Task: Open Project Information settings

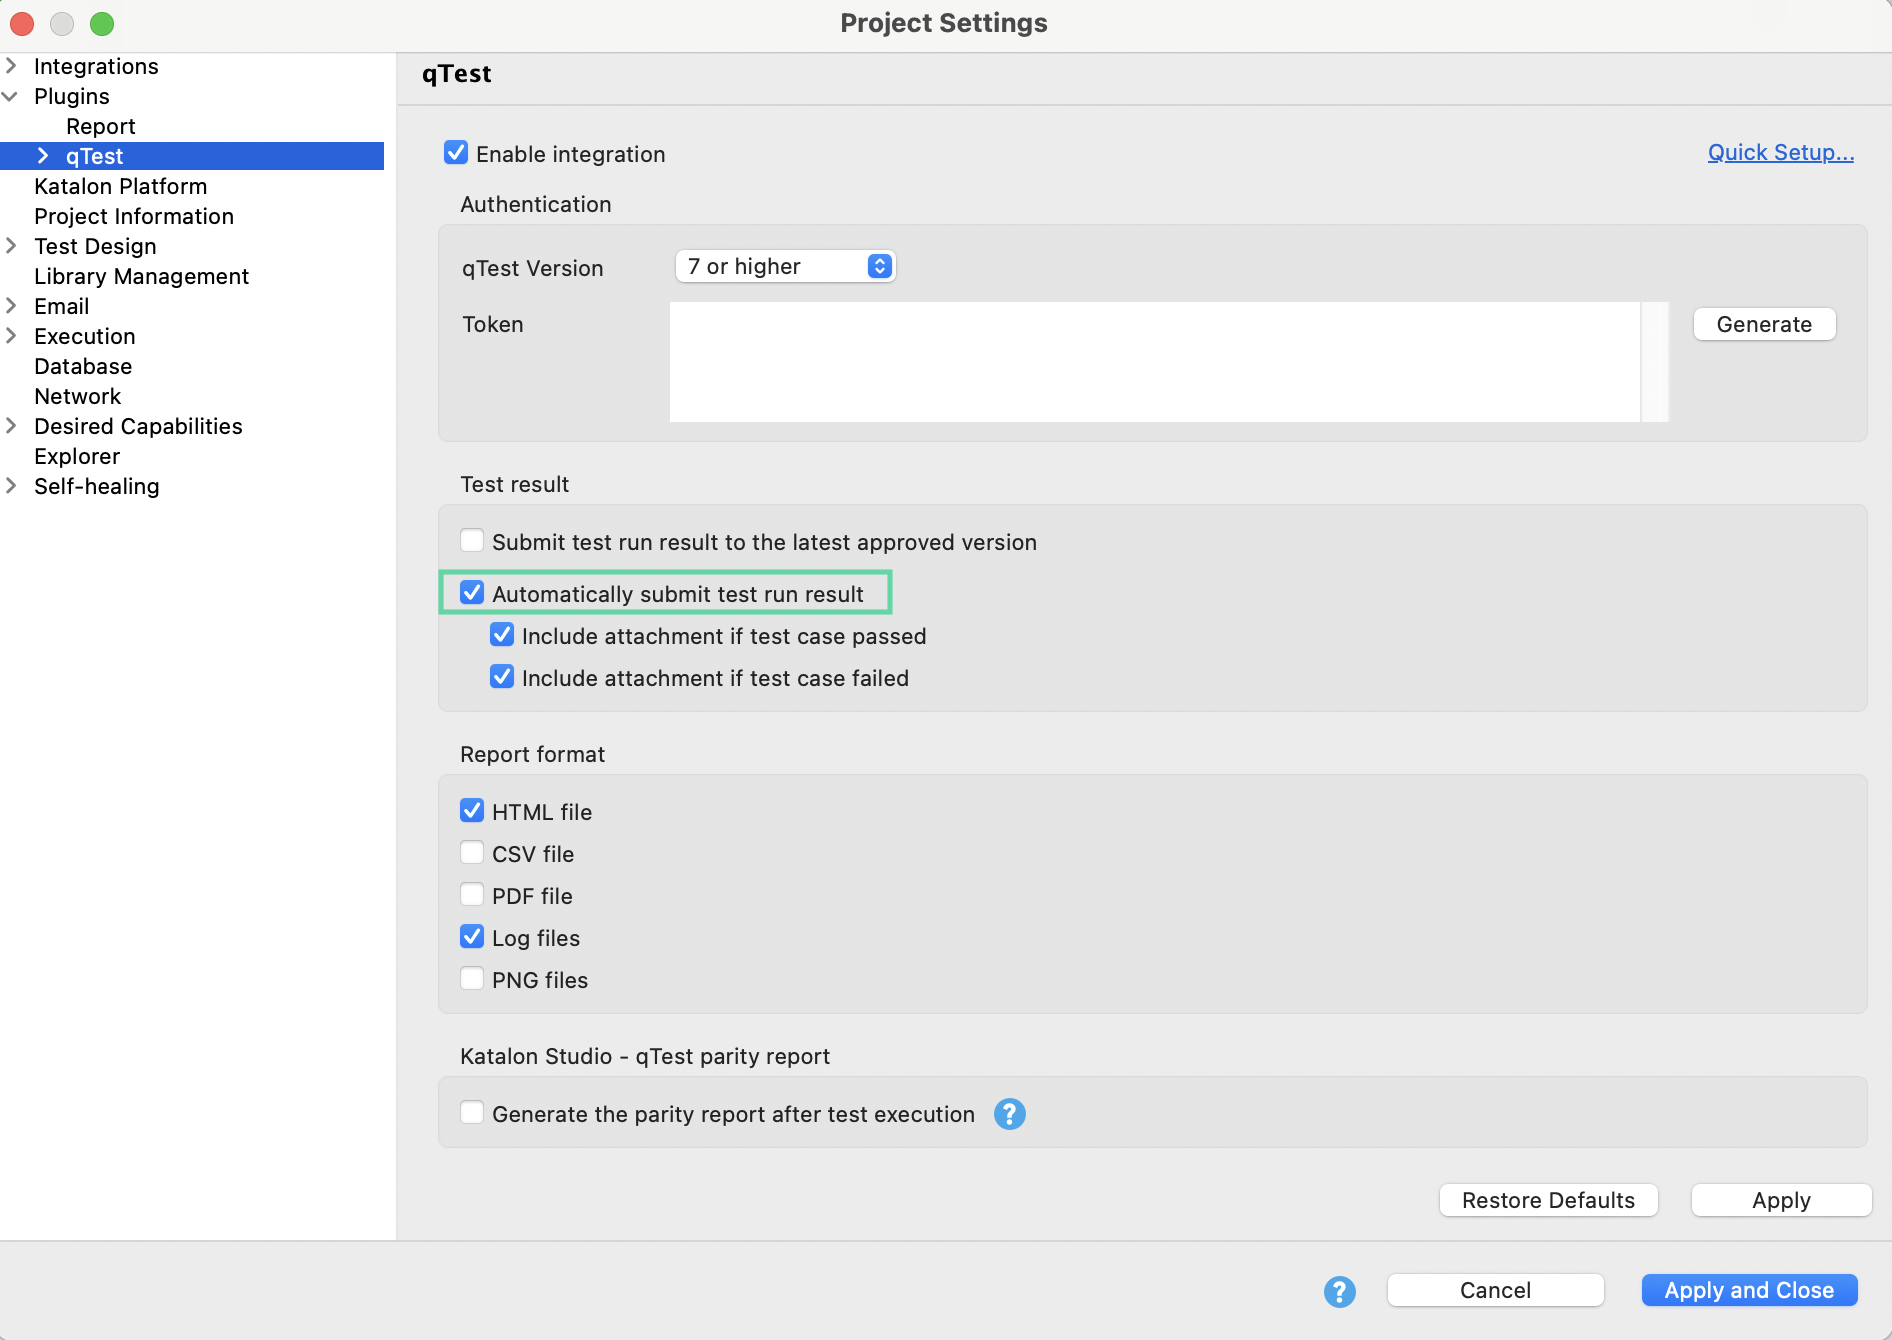Action: pos(134,216)
